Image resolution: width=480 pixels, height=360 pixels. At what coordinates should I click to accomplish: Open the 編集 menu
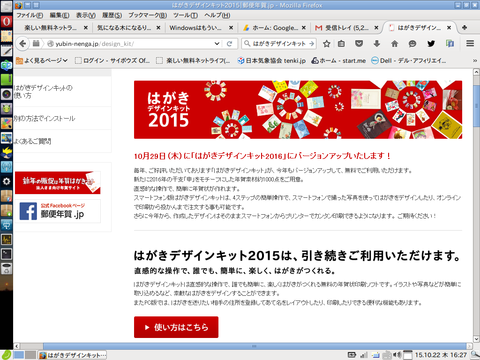click(x=59, y=15)
